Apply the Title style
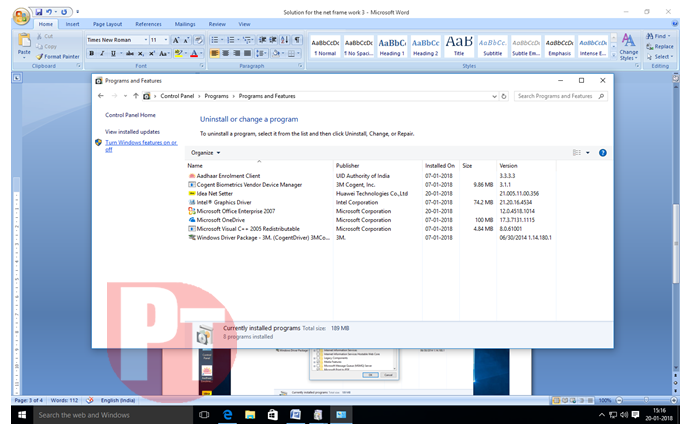This screenshot has height=431, width=690. point(459,47)
